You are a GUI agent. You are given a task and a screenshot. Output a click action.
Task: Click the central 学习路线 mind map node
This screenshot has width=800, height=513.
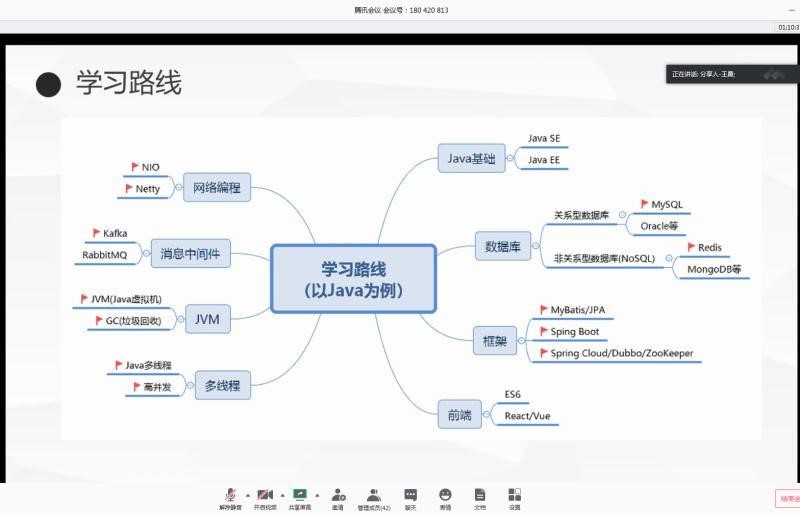point(353,280)
